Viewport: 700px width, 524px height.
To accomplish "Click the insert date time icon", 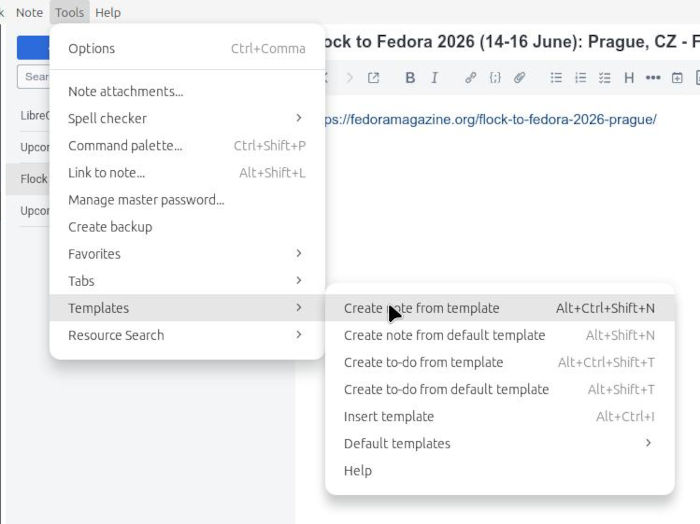I will 677,78.
